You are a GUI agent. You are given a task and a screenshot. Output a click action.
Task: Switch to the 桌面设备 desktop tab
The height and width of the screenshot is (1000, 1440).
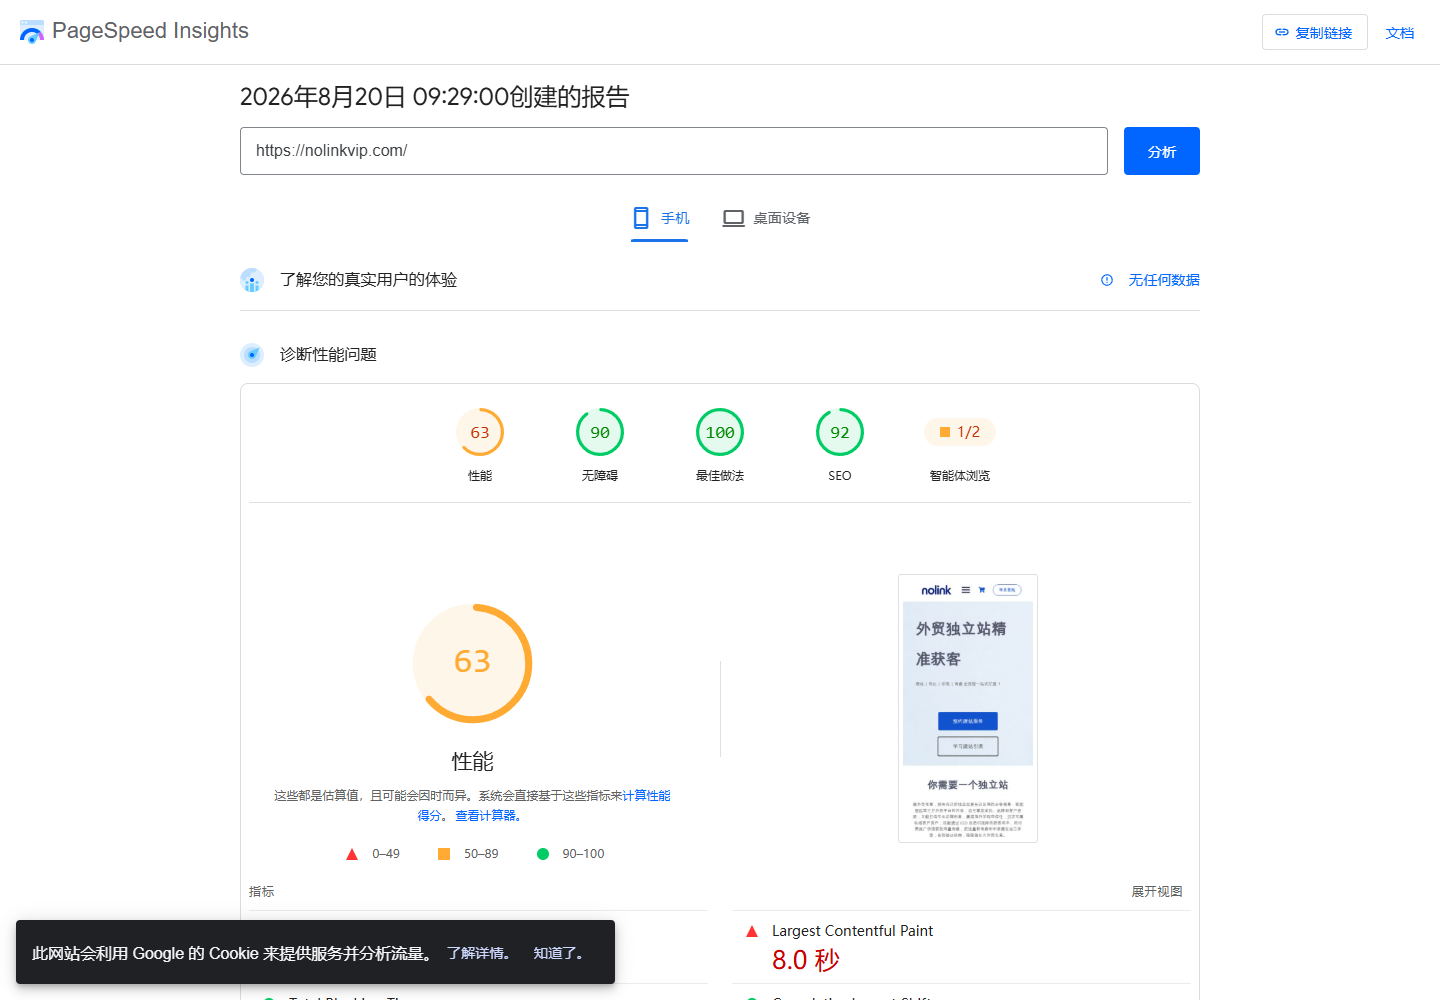tap(766, 218)
